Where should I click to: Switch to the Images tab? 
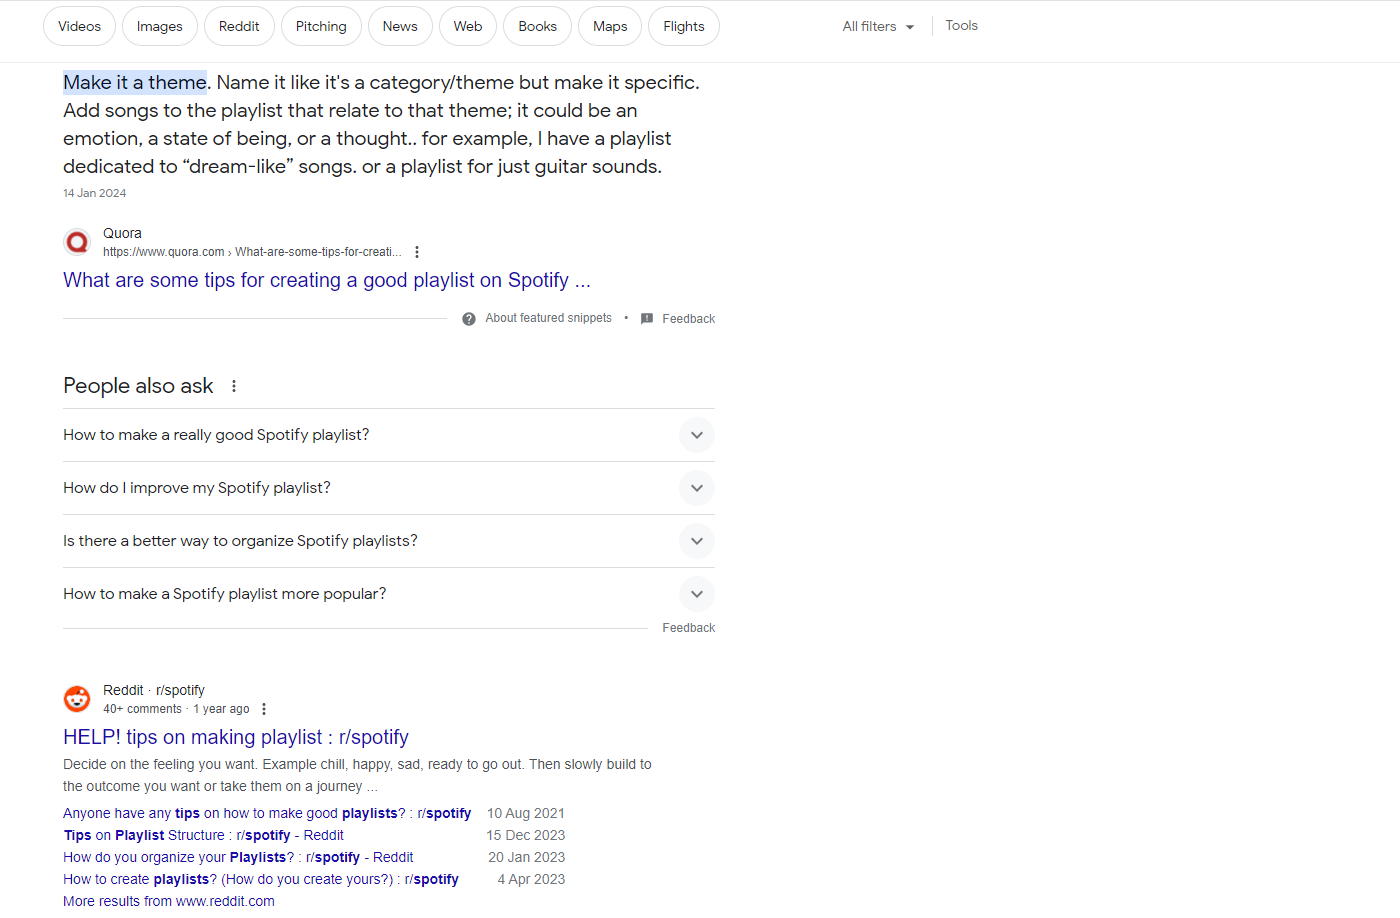(159, 26)
